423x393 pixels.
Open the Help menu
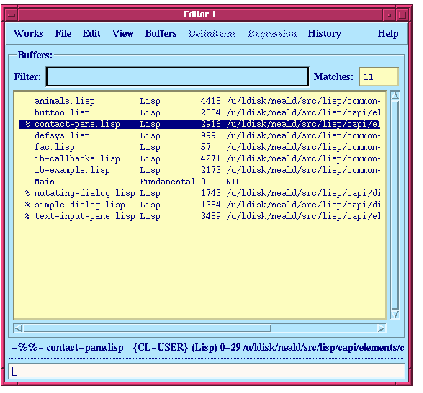click(388, 34)
